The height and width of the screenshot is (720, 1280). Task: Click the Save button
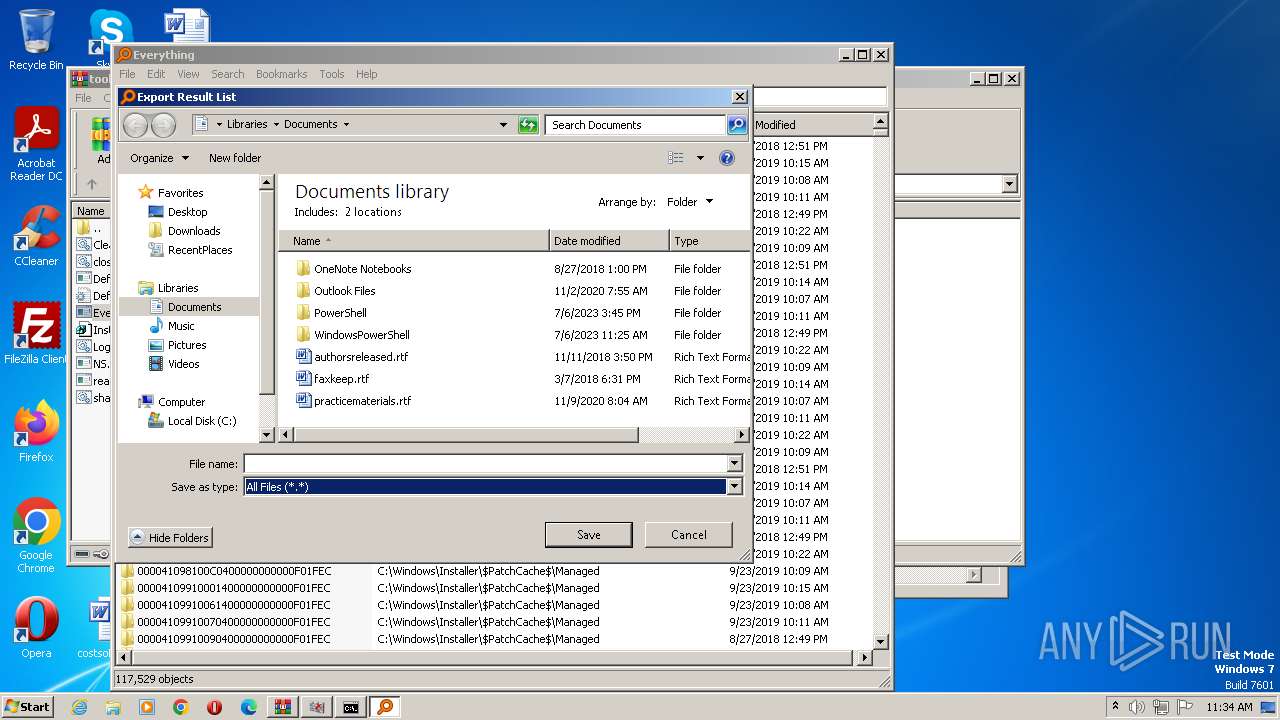588,535
